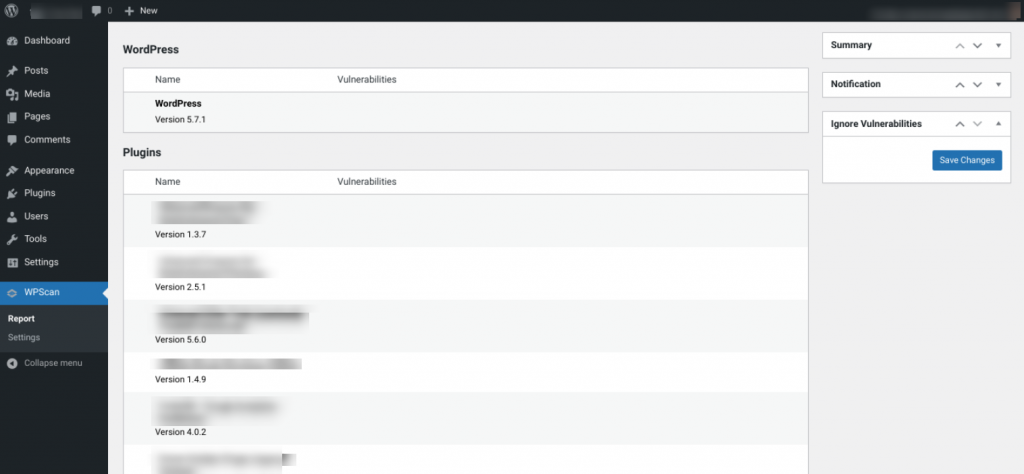Click the WordPress logo icon
This screenshot has height=474, width=1024.
tap(12, 10)
